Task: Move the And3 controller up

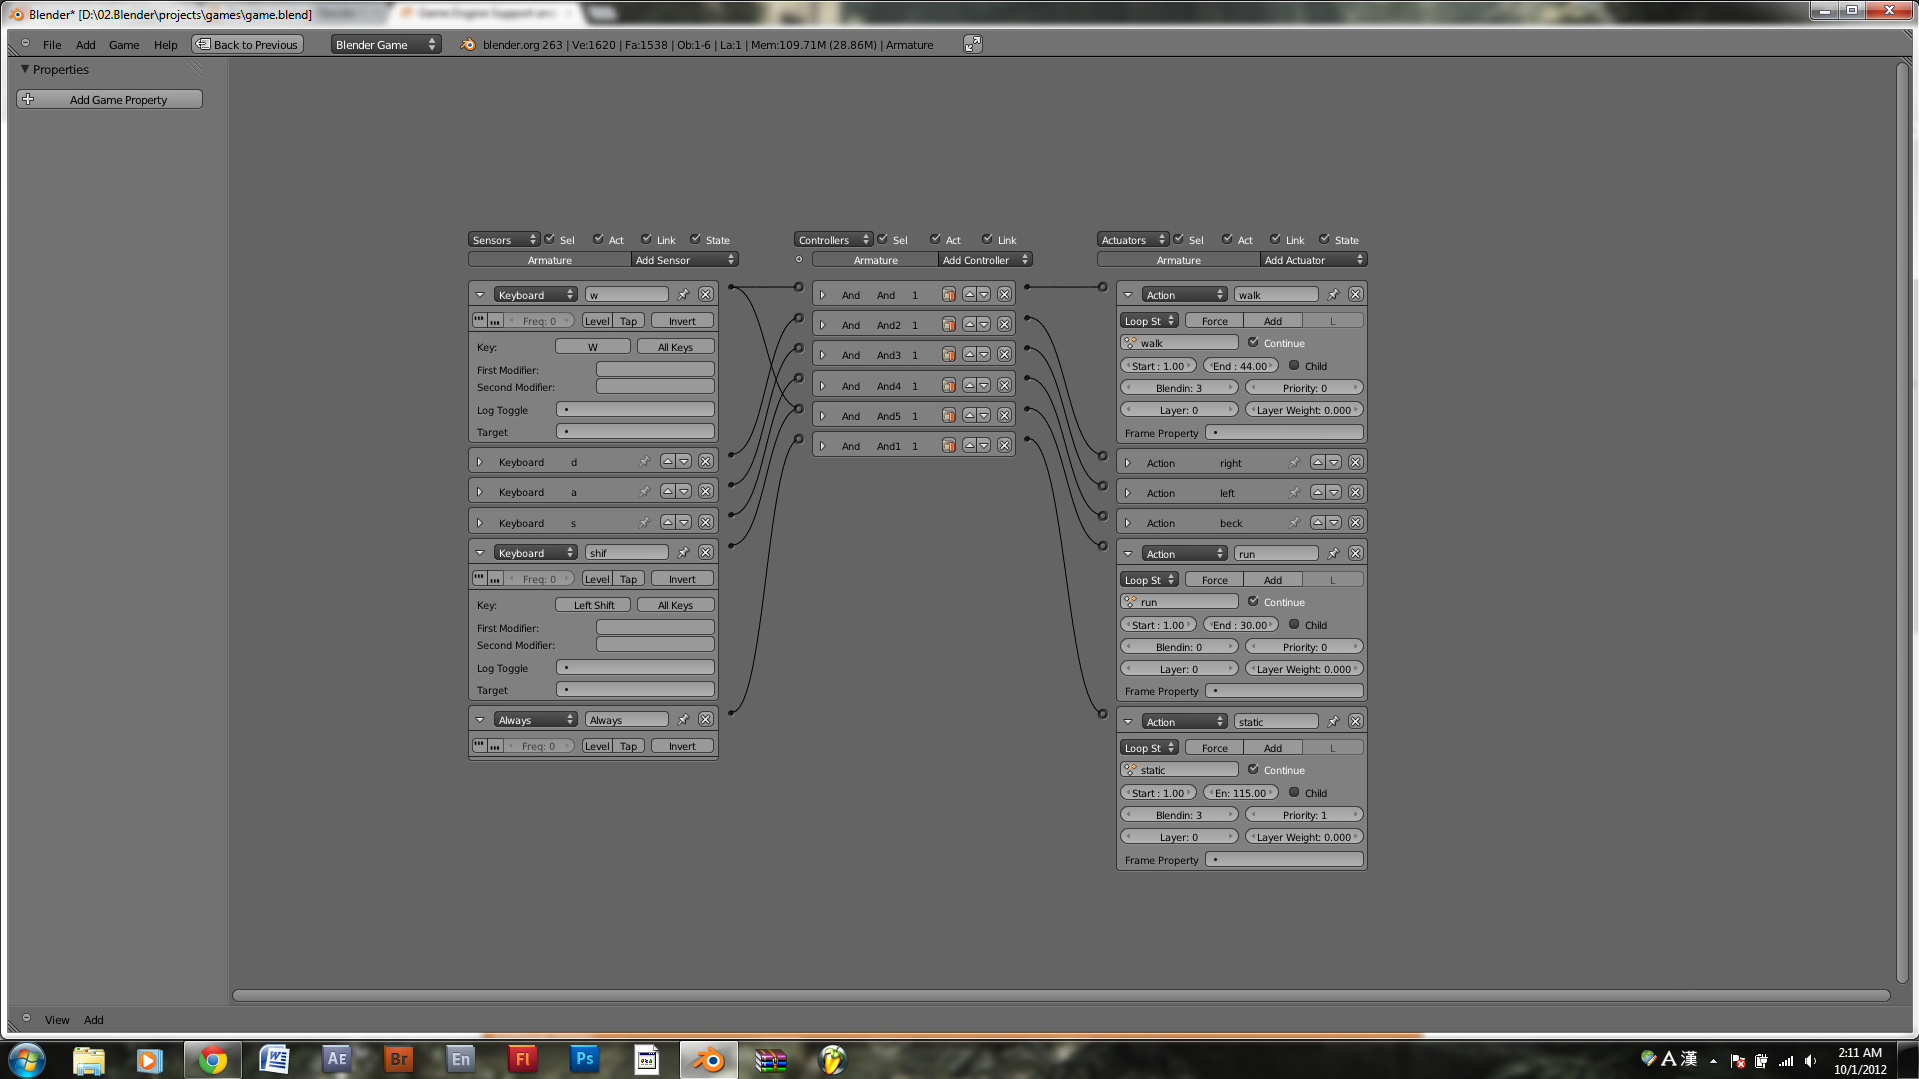Action: pos(969,354)
